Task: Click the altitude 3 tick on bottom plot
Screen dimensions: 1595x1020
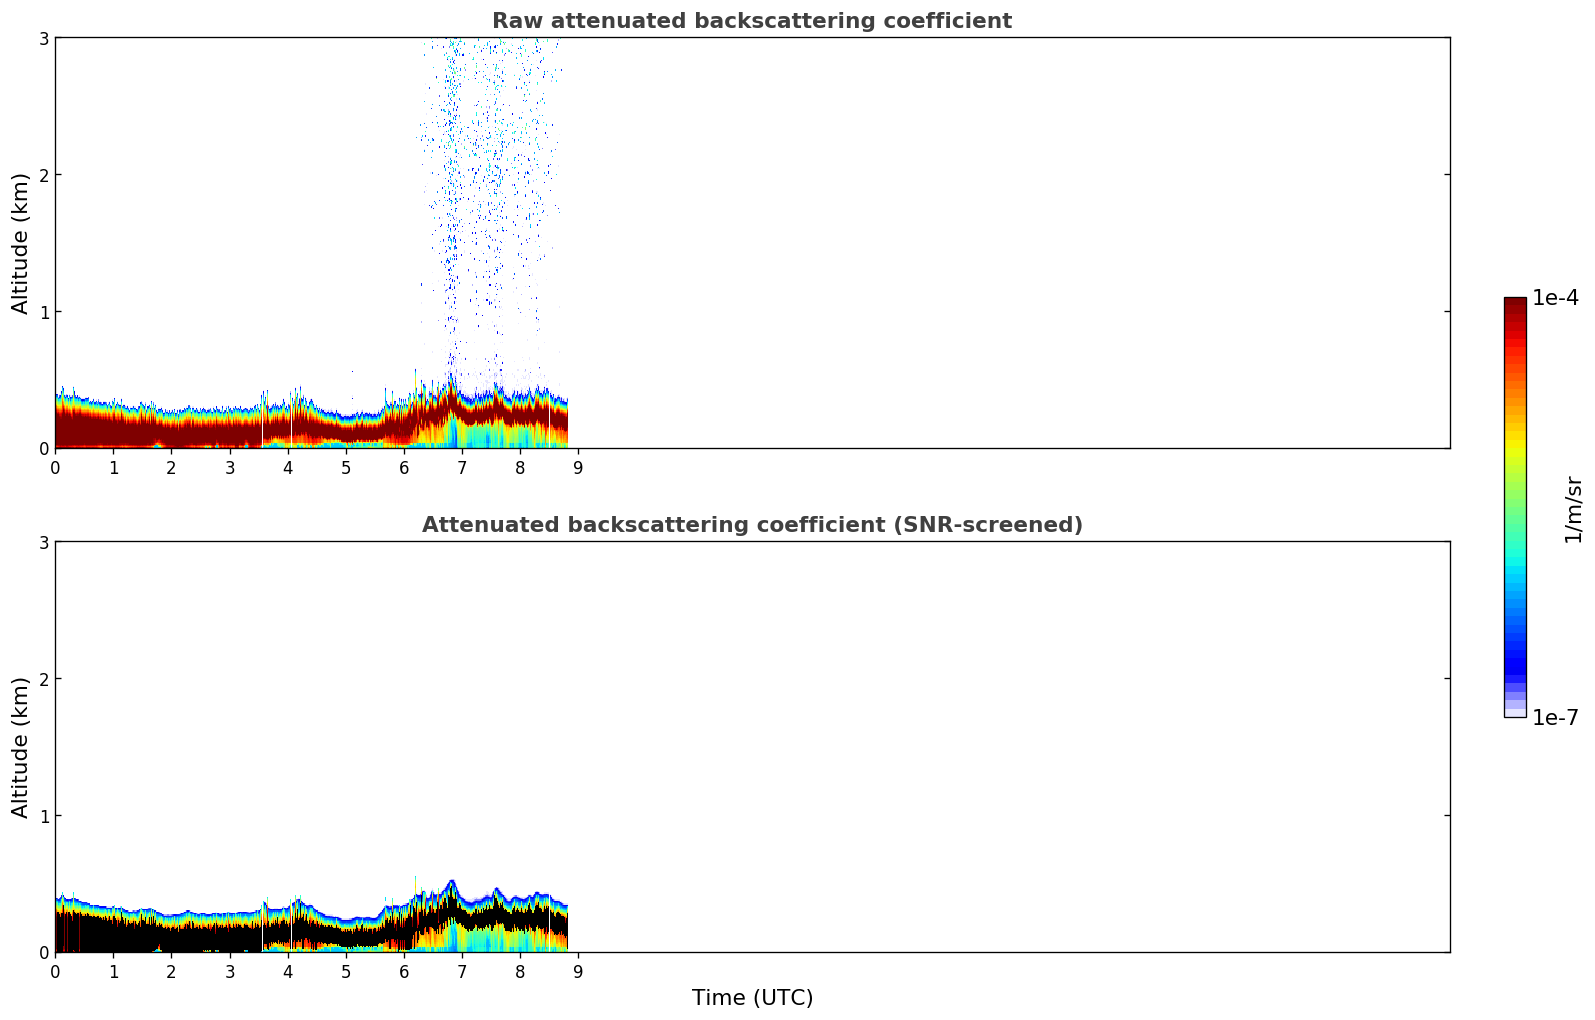Action: (43, 542)
